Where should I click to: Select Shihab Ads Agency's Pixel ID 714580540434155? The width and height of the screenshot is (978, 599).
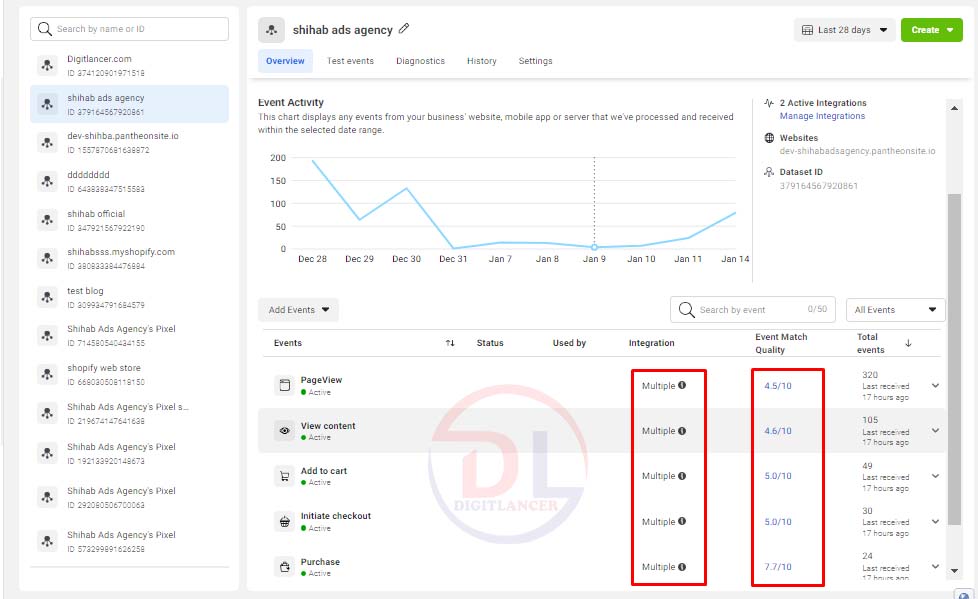[129, 336]
